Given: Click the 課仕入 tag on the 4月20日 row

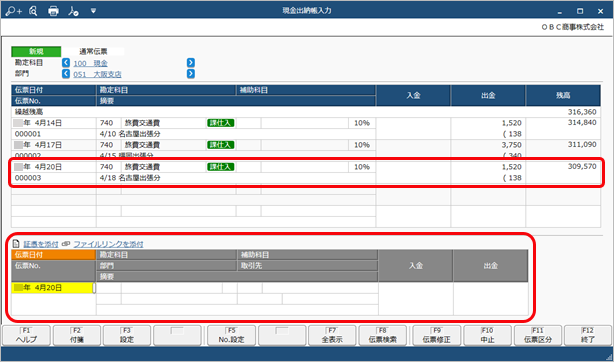Looking at the screenshot, I should [x=220, y=167].
